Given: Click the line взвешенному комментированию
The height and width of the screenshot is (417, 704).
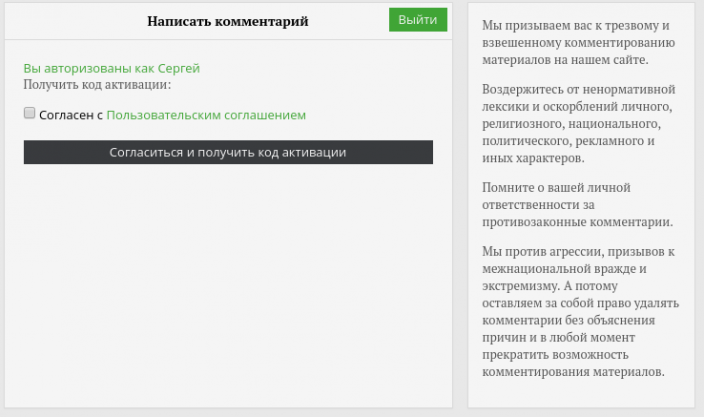Looking at the screenshot, I should click(x=578, y=42).
